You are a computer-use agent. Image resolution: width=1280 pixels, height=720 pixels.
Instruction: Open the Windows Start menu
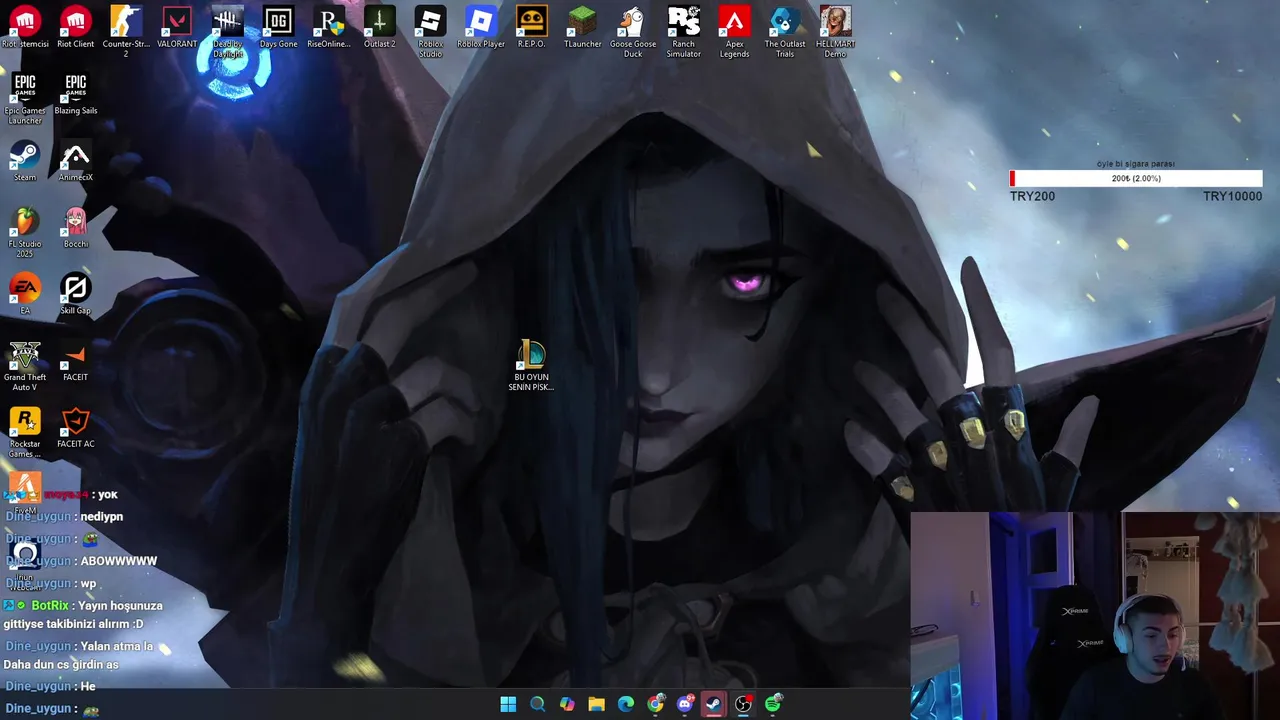point(508,704)
